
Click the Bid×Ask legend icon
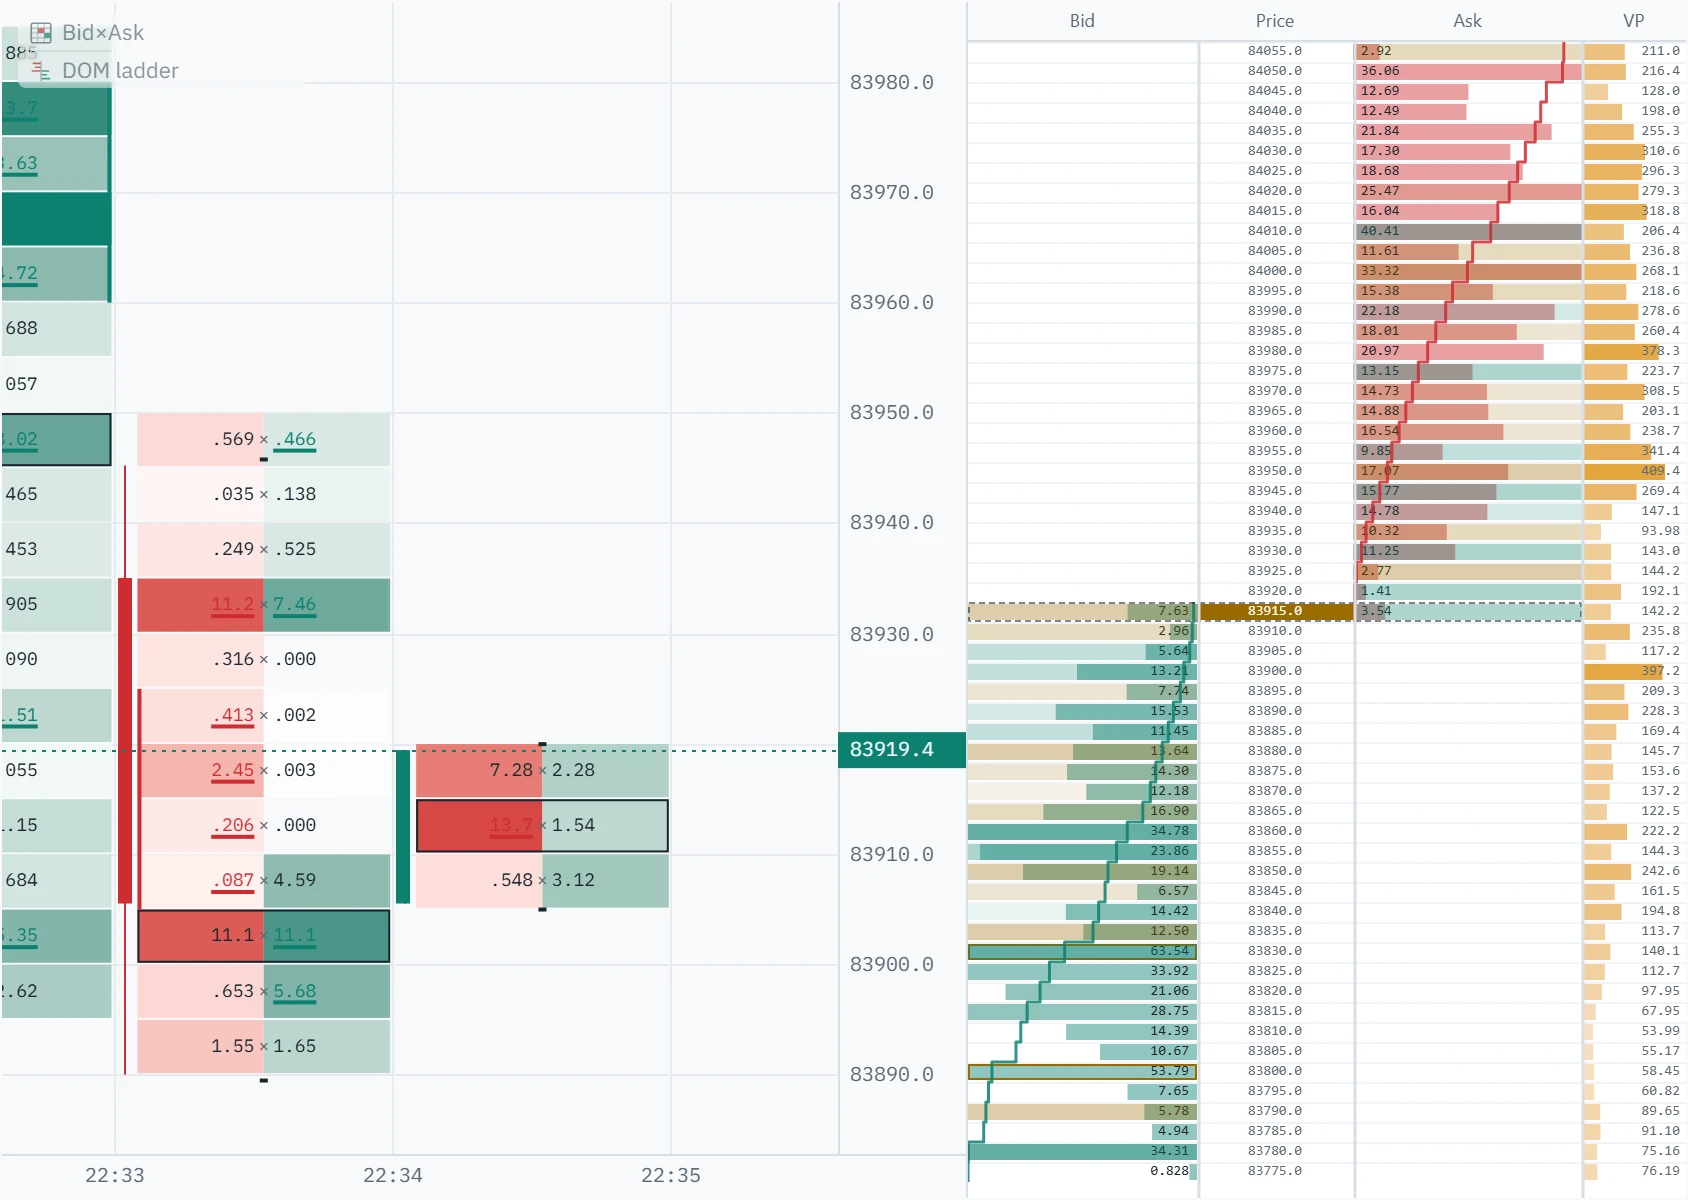coord(41,33)
